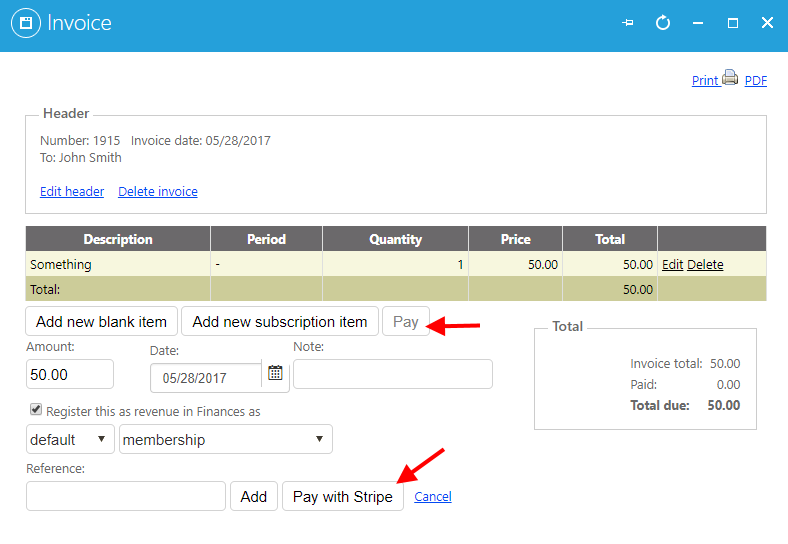Toggle Register this as revenue checkbox

36,409
